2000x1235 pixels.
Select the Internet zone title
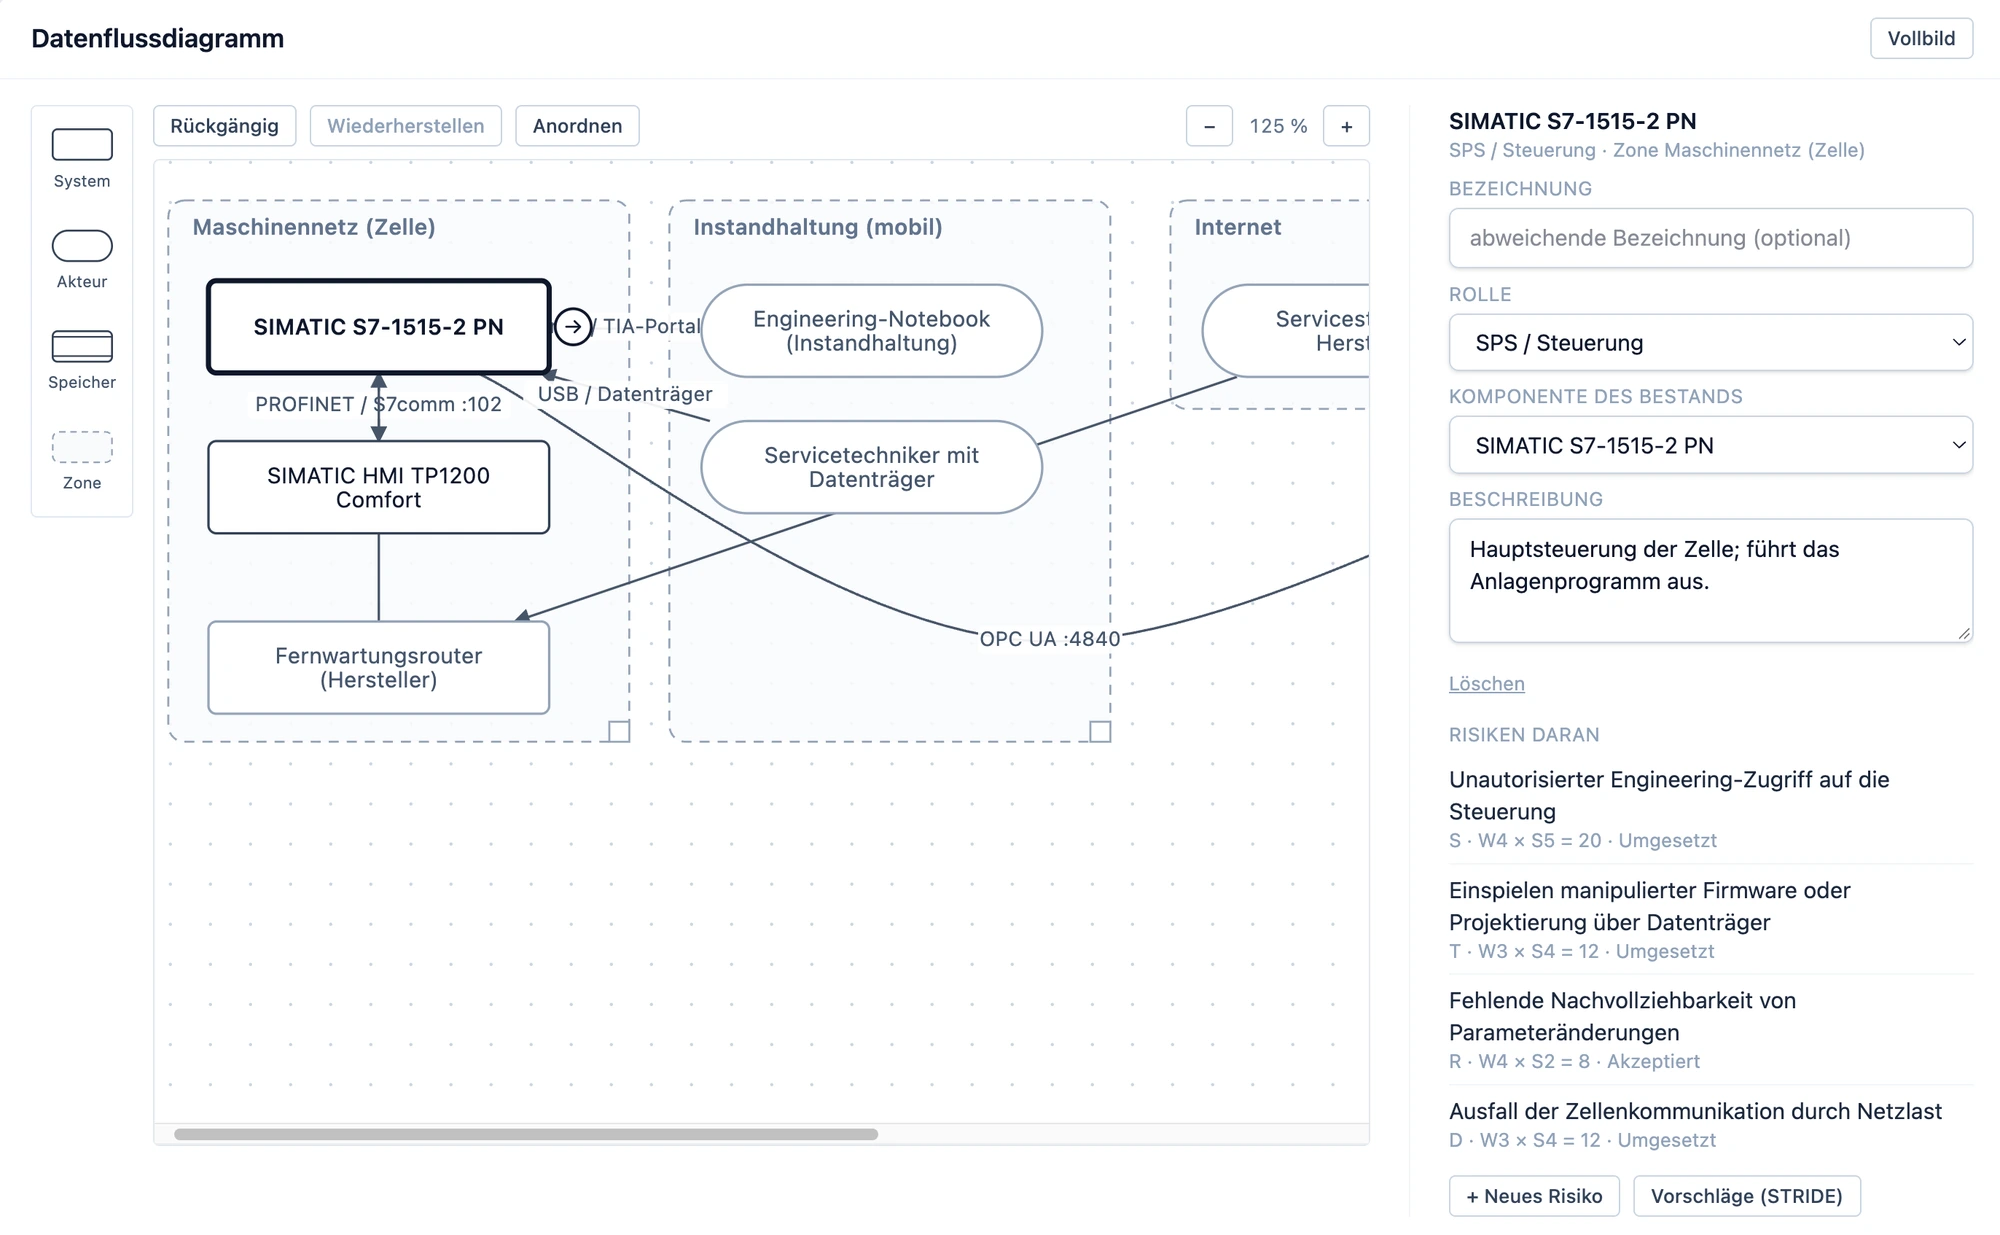1237,227
